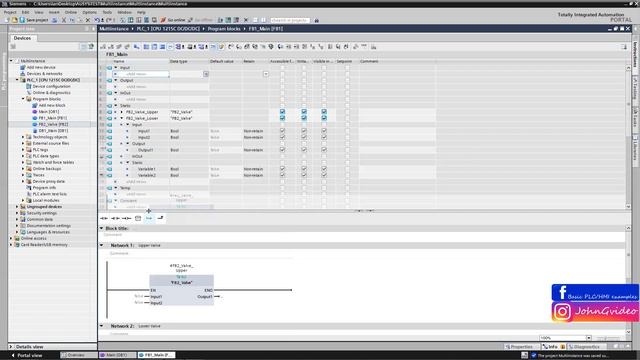Viewport: 640px width, 360px height.
Task: Collapse Program blocks folder in project tree
Action: [x=23, y=99]
